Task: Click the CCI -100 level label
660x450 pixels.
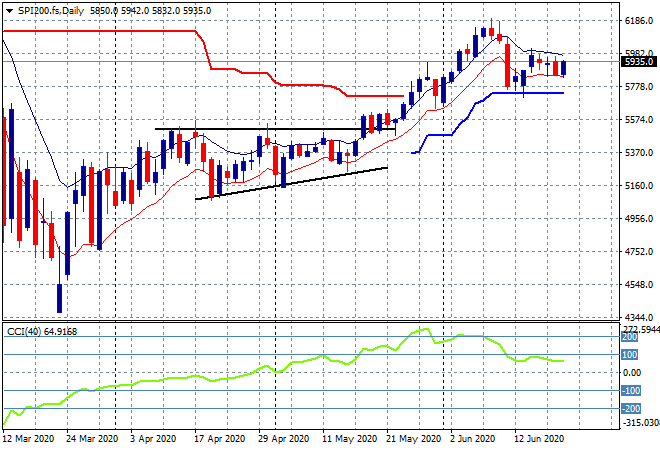Action: pos(631,391)
